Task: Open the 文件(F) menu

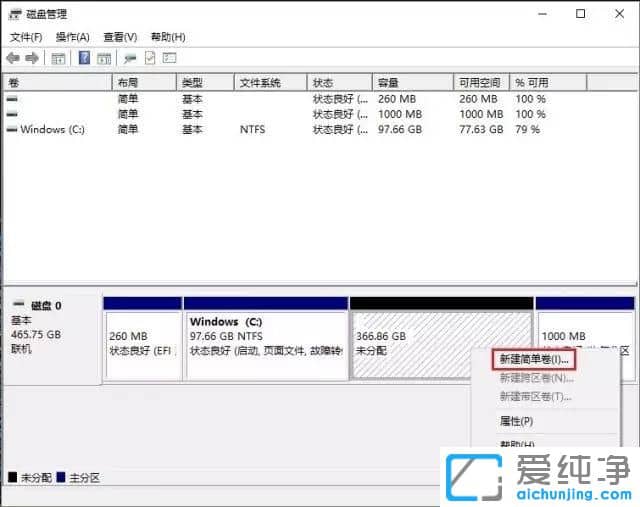Action: pos(26,37)
